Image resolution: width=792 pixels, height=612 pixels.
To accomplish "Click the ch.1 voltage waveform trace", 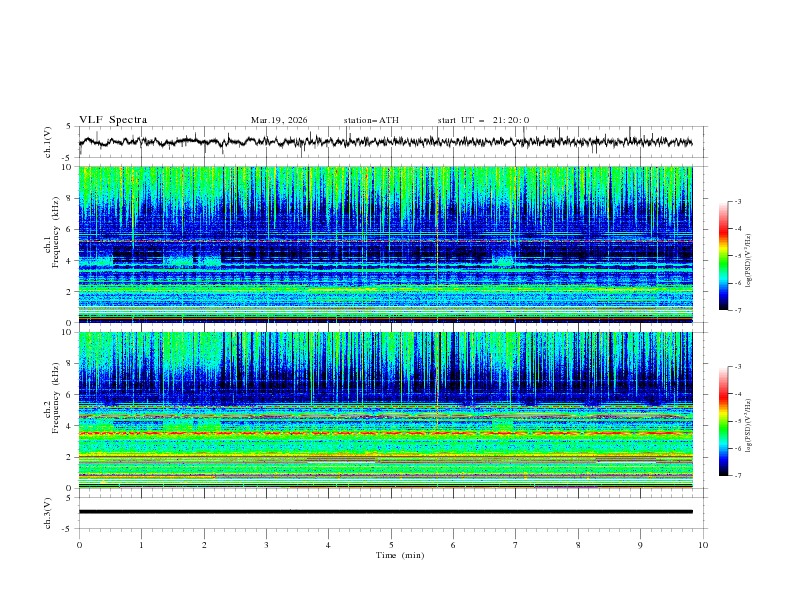I will click(x=385, y=142).
